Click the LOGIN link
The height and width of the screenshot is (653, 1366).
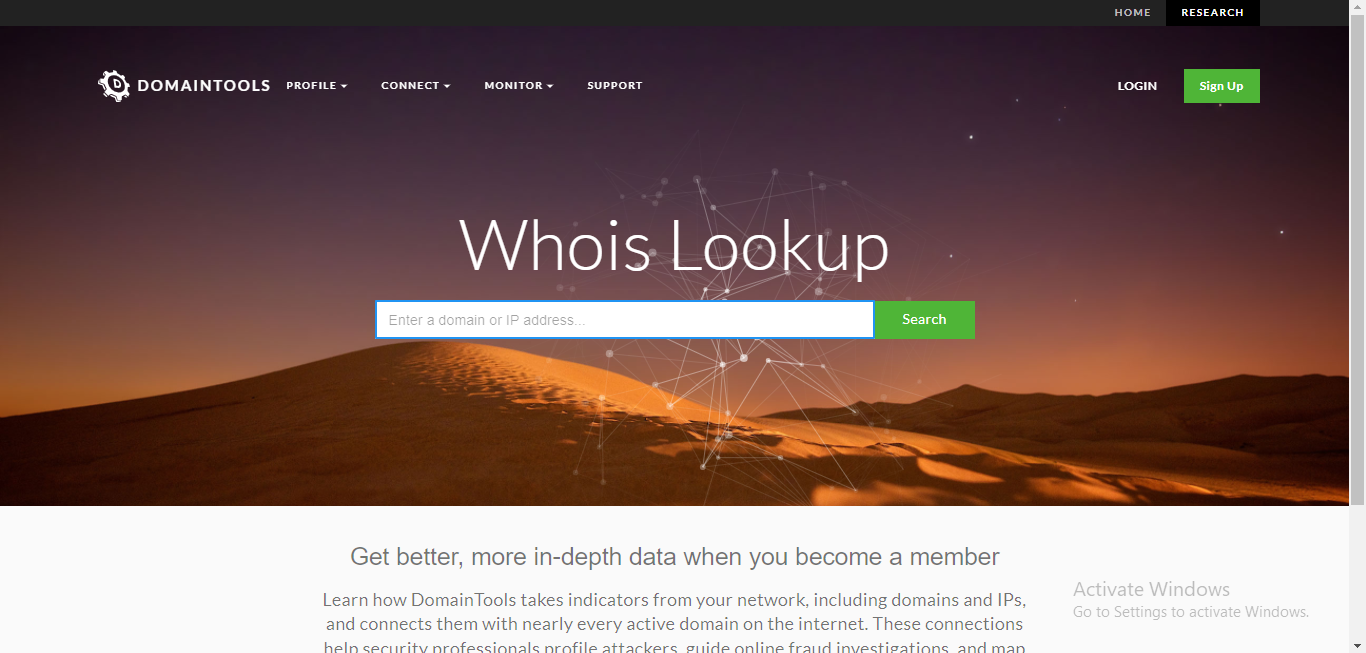point(1137,86)
